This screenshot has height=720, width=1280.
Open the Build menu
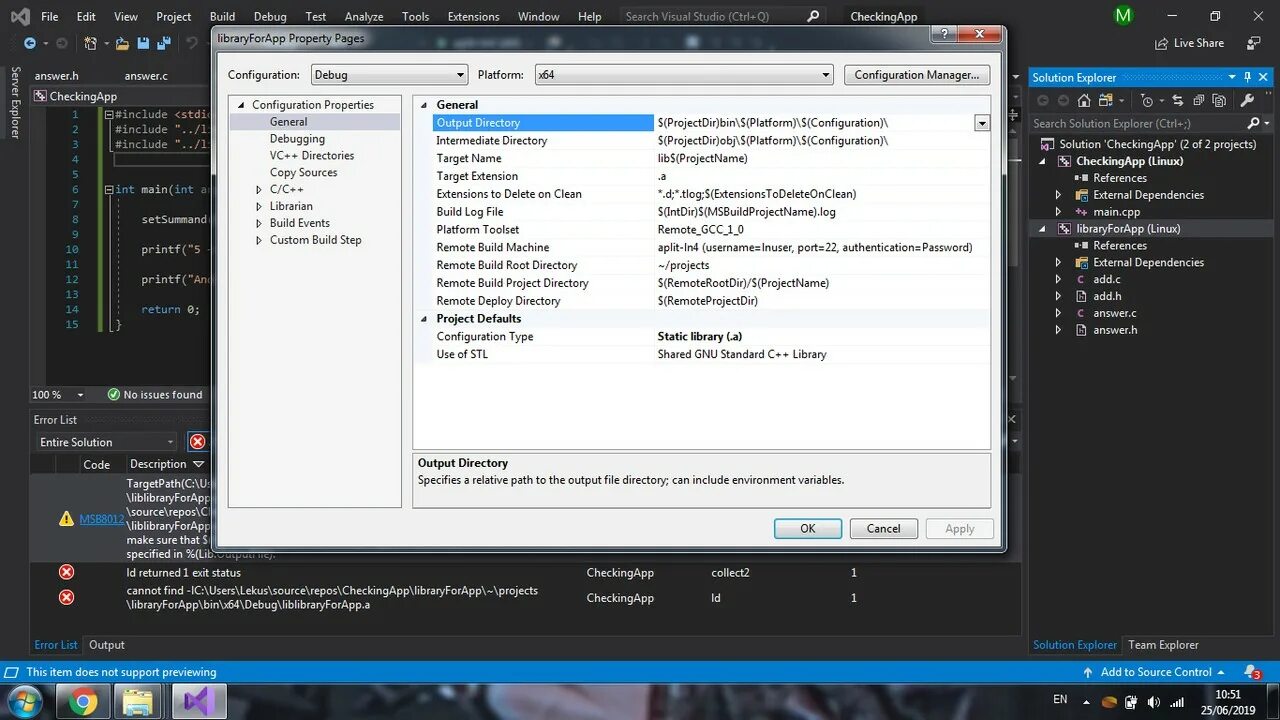click(222, 16)
